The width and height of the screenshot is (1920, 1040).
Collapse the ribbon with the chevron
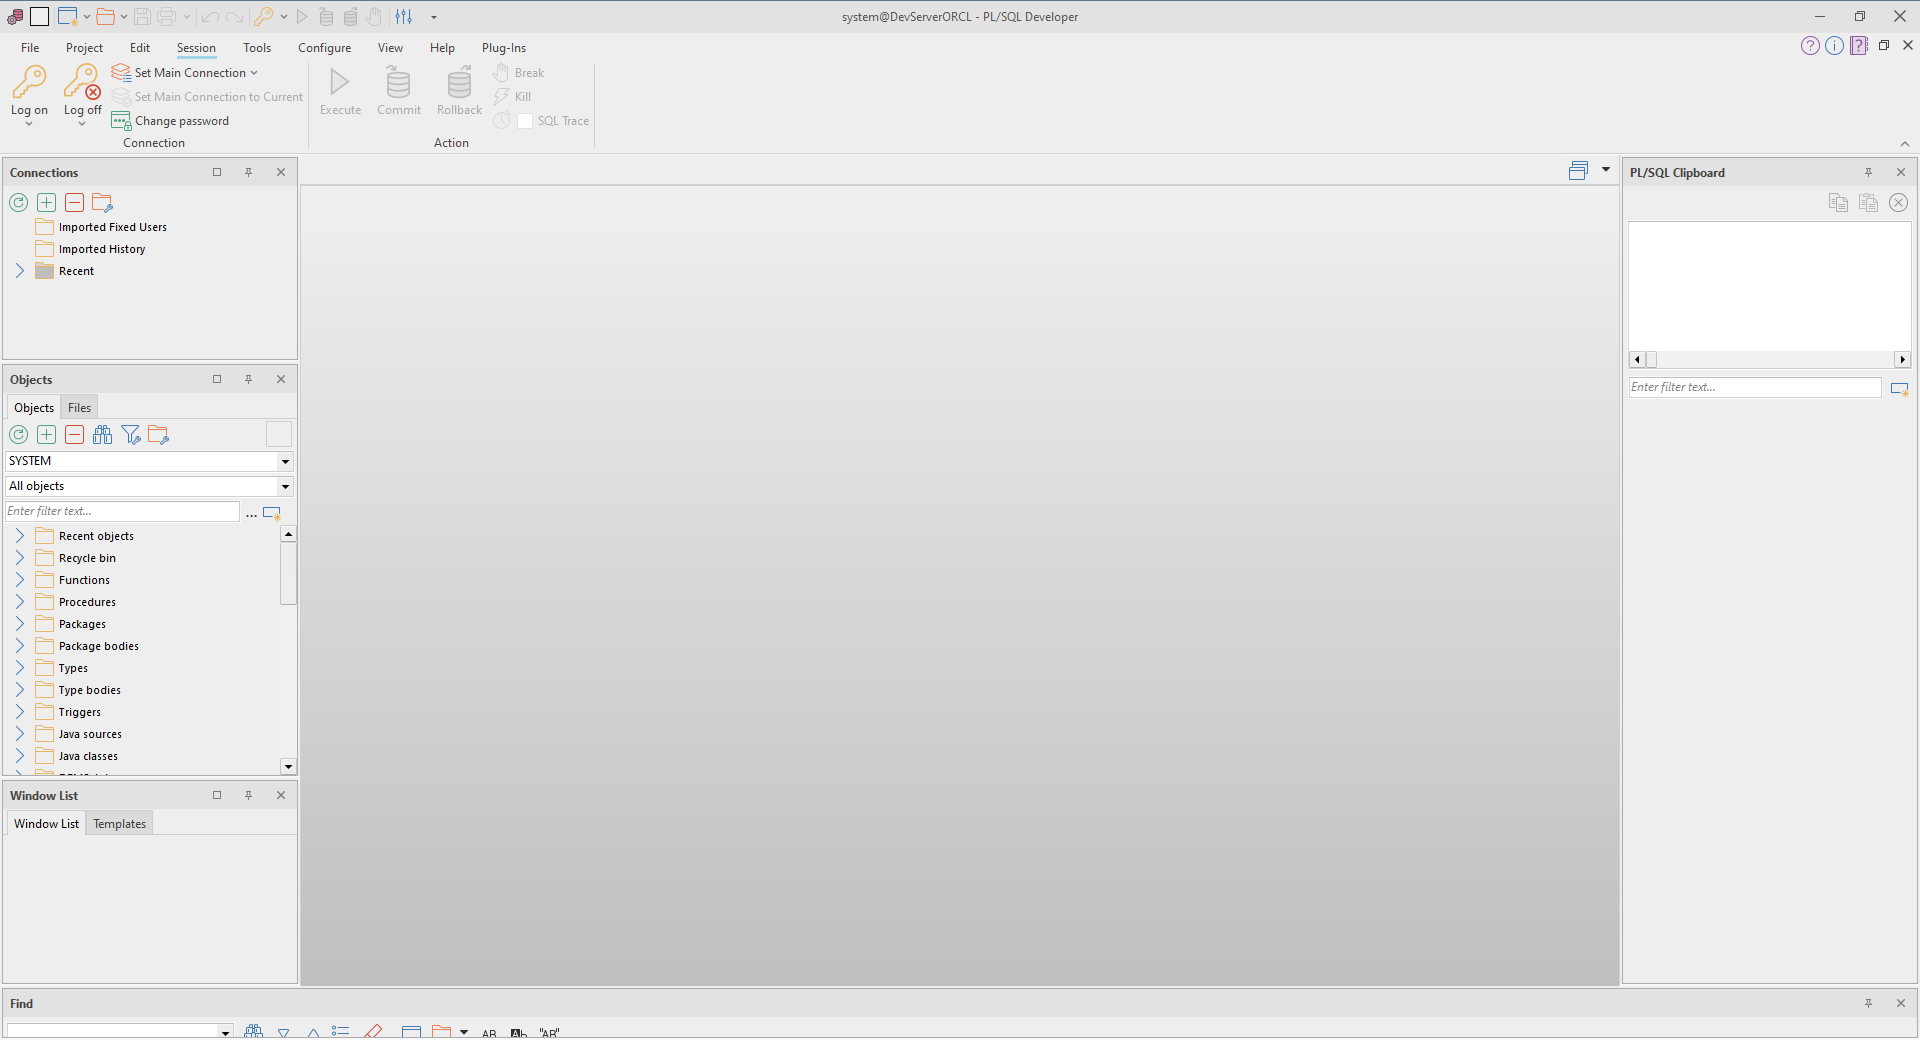tap(1905, 144)
